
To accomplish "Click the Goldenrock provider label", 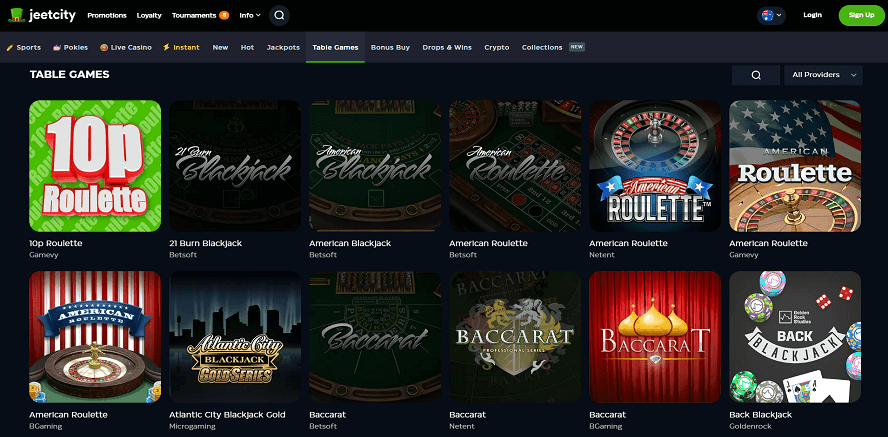I will point(748,426).
